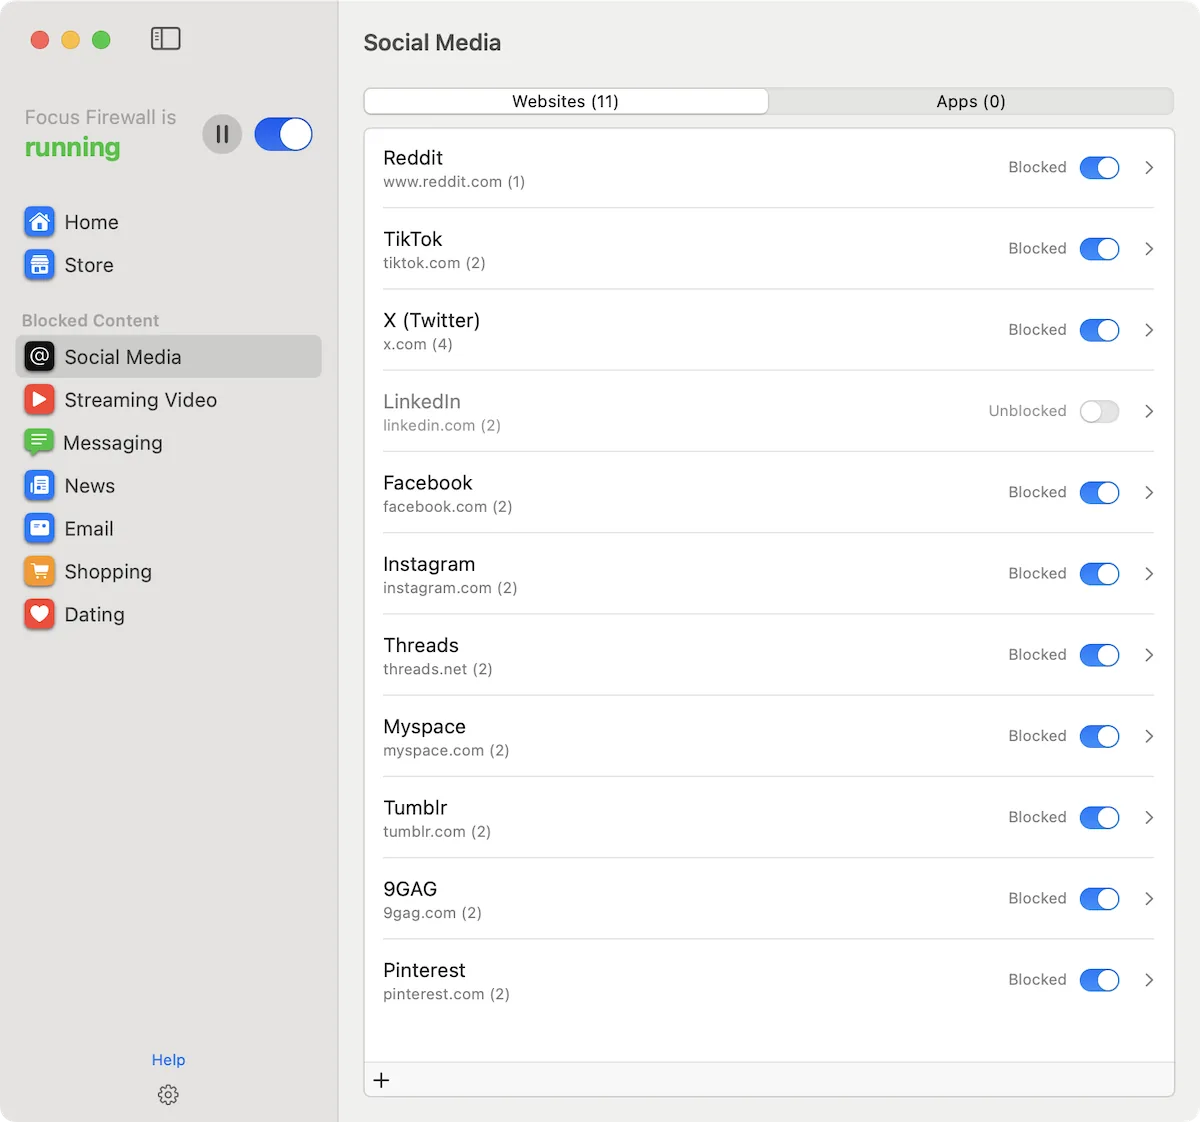
Task: Click the Home house icon
Action: pyautogui.click(x=39, y=222)
